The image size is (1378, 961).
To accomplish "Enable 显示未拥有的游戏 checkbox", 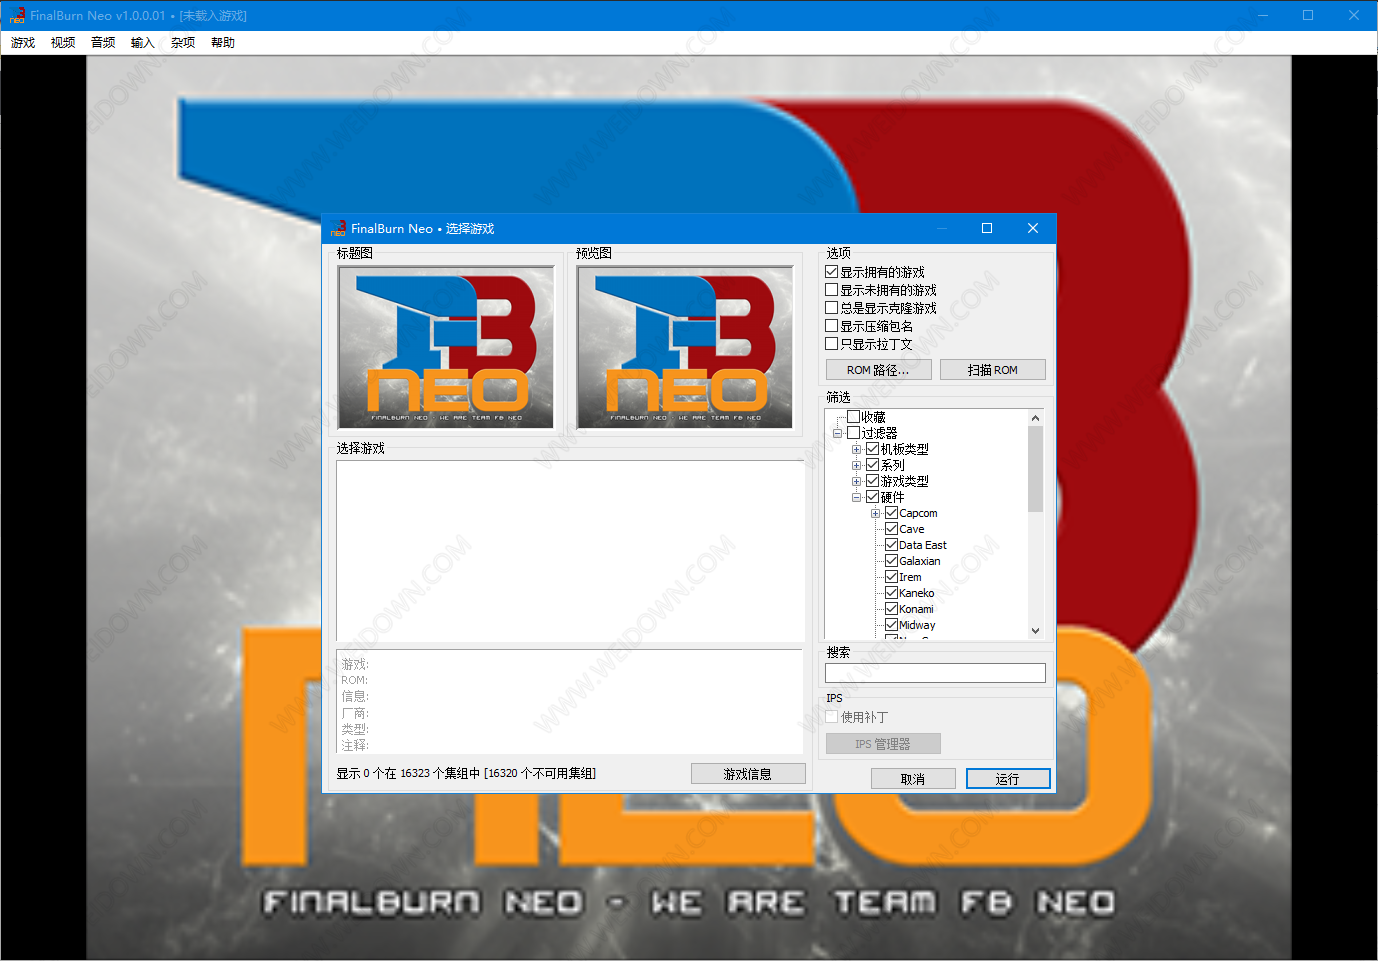I will [x=831, y=290].
